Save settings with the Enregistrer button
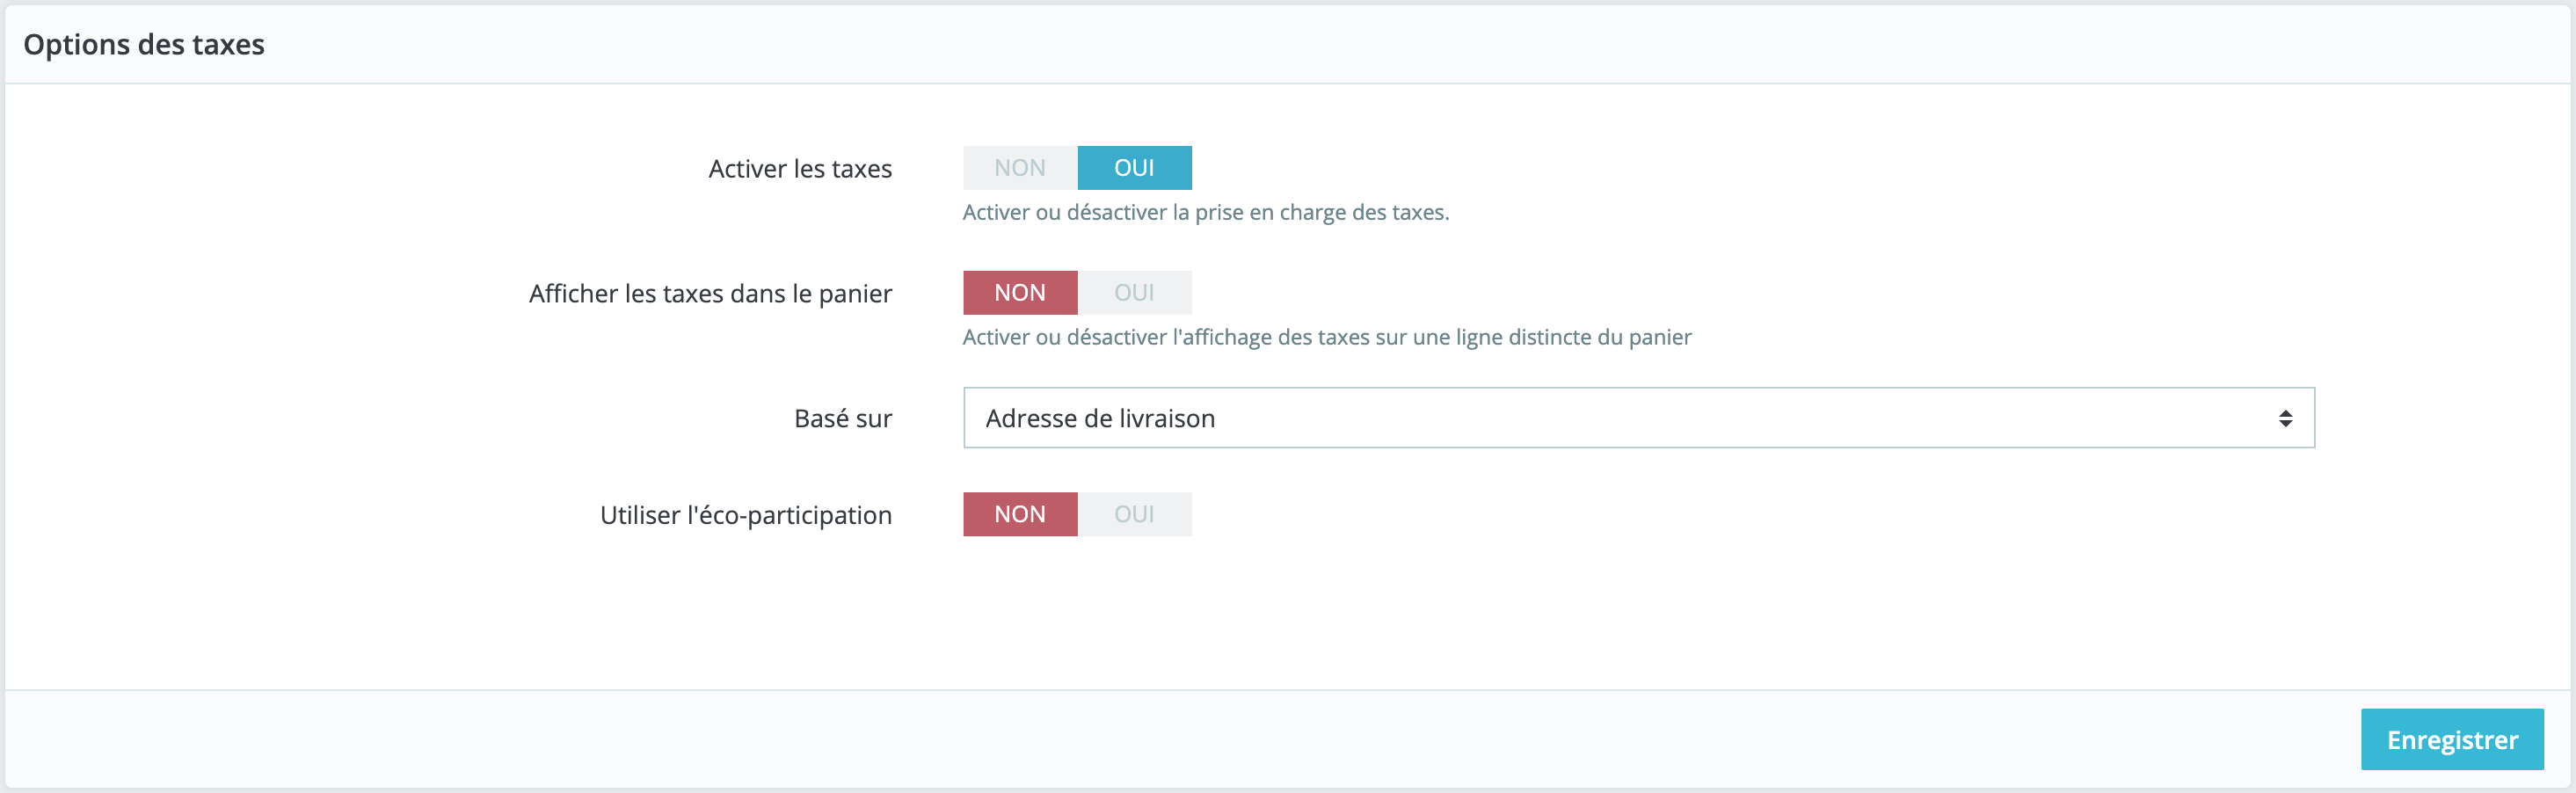2576x793 pixels. (x=2452, y=740)
